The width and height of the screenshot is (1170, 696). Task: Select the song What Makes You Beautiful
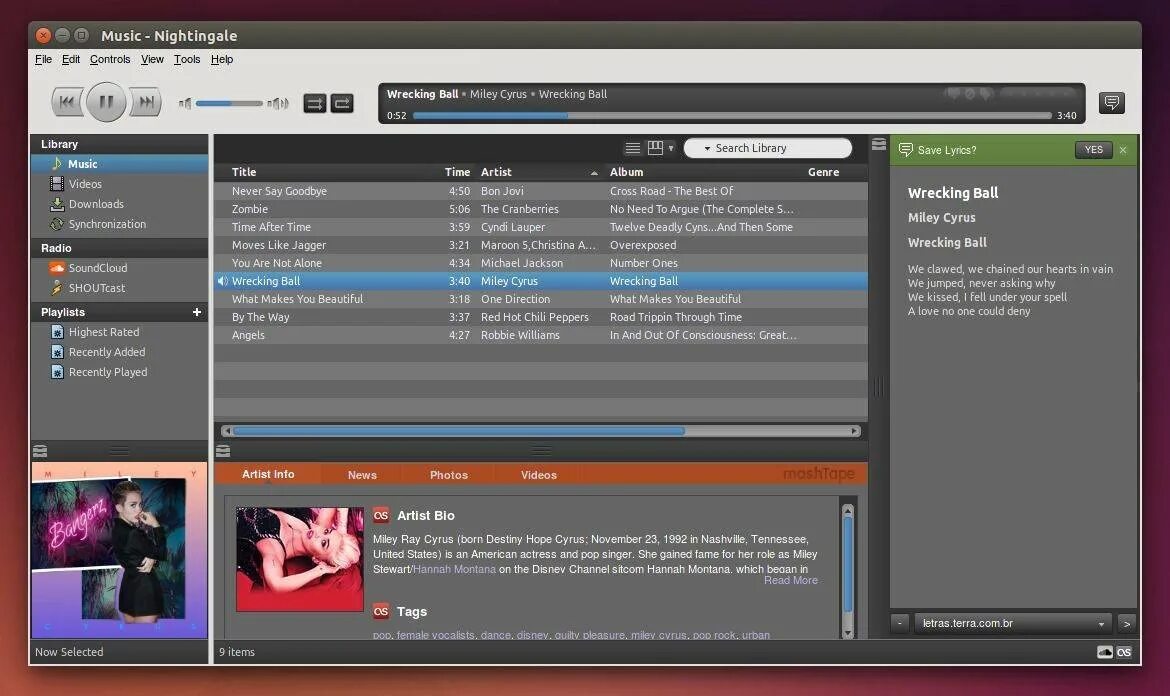pyautogui.click(x=540, y=298)
